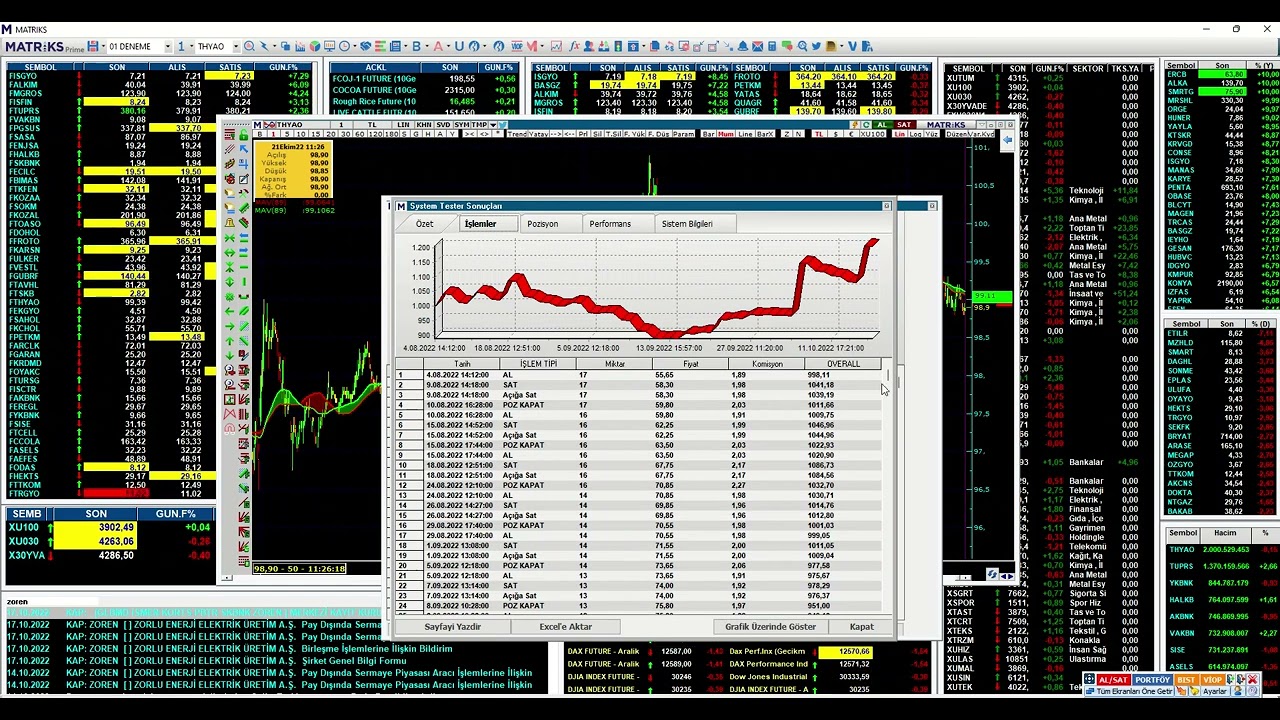Click the Grafik Üzerinde Göster button
1280x720 pixels.
point(770,627)
